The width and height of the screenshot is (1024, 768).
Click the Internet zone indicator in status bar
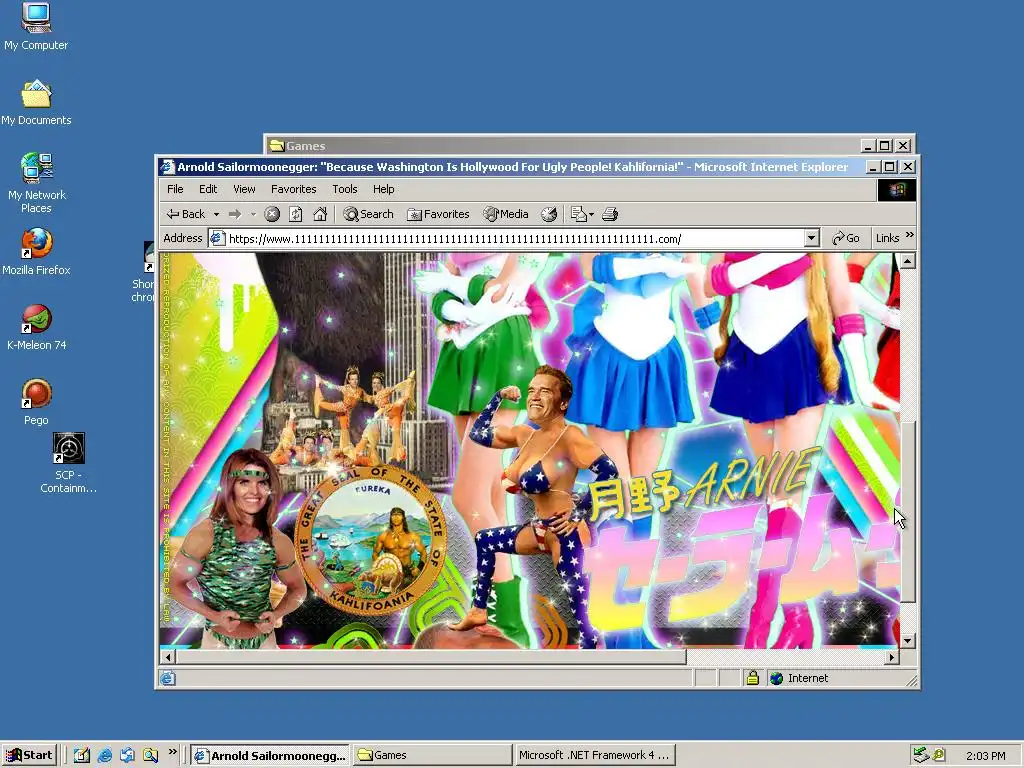(799, 678)
